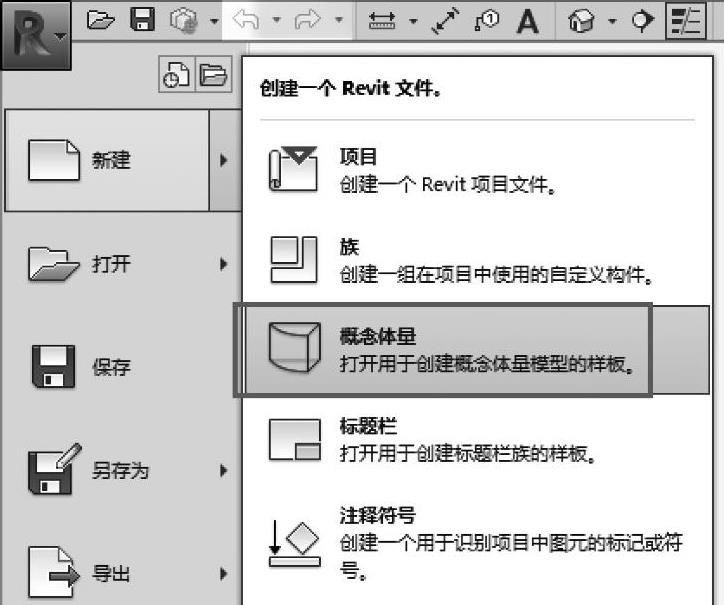Click the Open folder icon in quick access toolbar
This screenshot has width=724, height=605.
click(x=100, y=20)
